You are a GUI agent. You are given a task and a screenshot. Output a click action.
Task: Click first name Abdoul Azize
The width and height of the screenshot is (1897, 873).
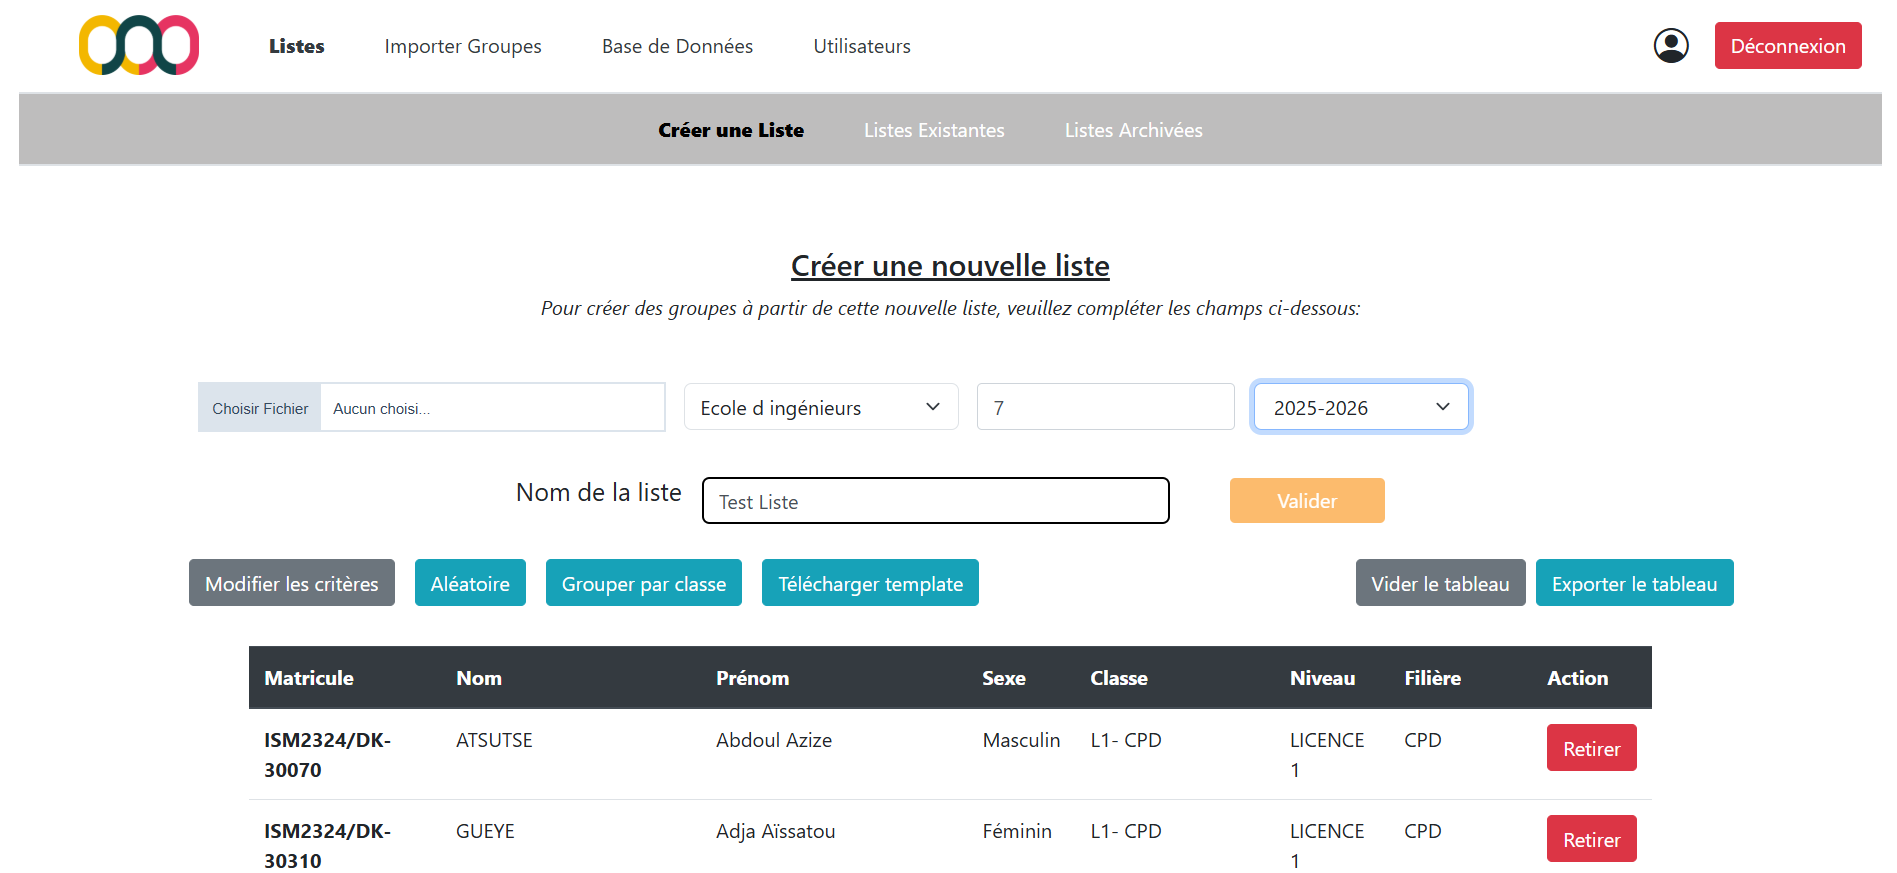pyautogui.click(x=774, y=740)
